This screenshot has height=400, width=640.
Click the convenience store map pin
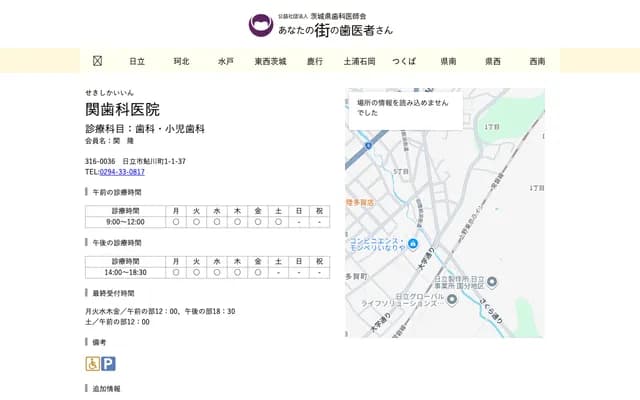pyautogui.click(x=413, y=244)
